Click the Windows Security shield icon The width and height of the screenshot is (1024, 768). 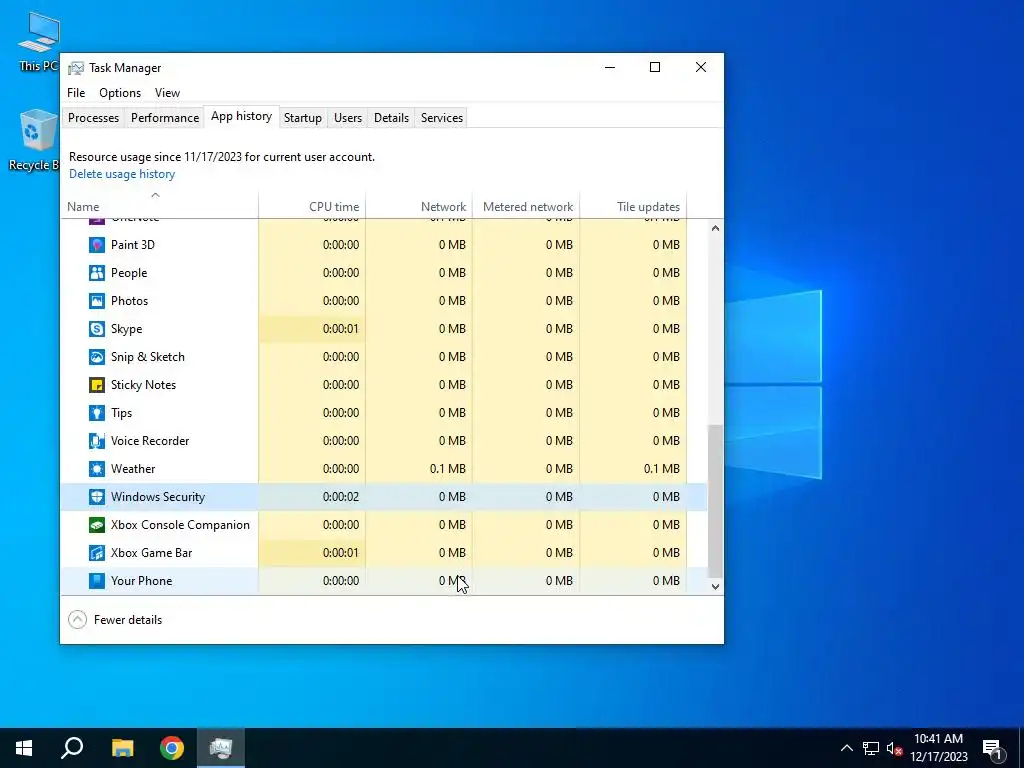[97, 497]
